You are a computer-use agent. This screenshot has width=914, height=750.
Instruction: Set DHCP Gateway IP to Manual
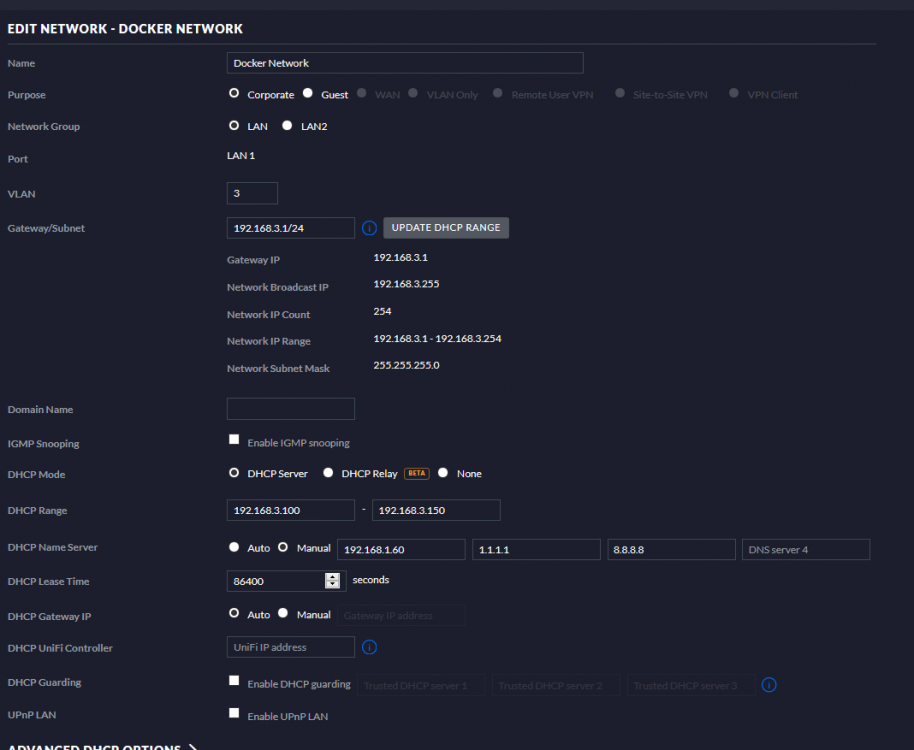[x=283, y=613]
